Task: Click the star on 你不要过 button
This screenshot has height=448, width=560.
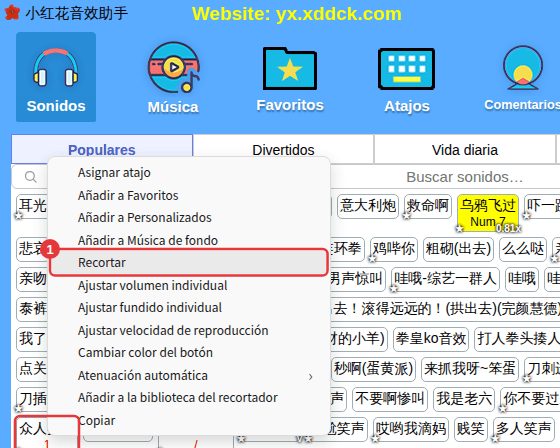Action: click(x=503, y=408)
